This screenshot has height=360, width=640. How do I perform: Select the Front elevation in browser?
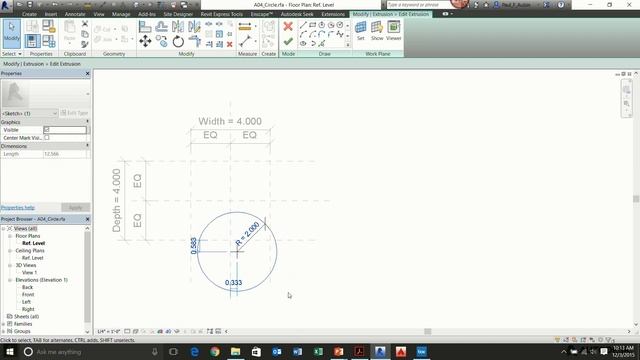point(28,294)
